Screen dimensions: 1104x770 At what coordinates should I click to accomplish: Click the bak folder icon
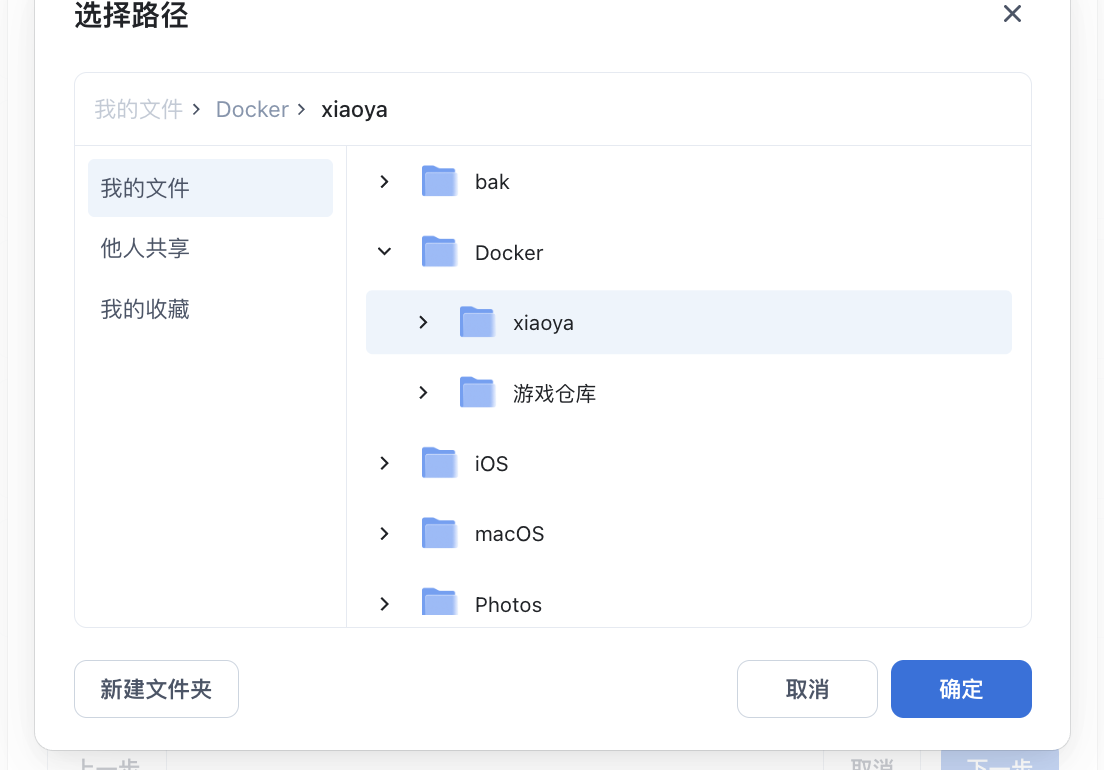439,182
